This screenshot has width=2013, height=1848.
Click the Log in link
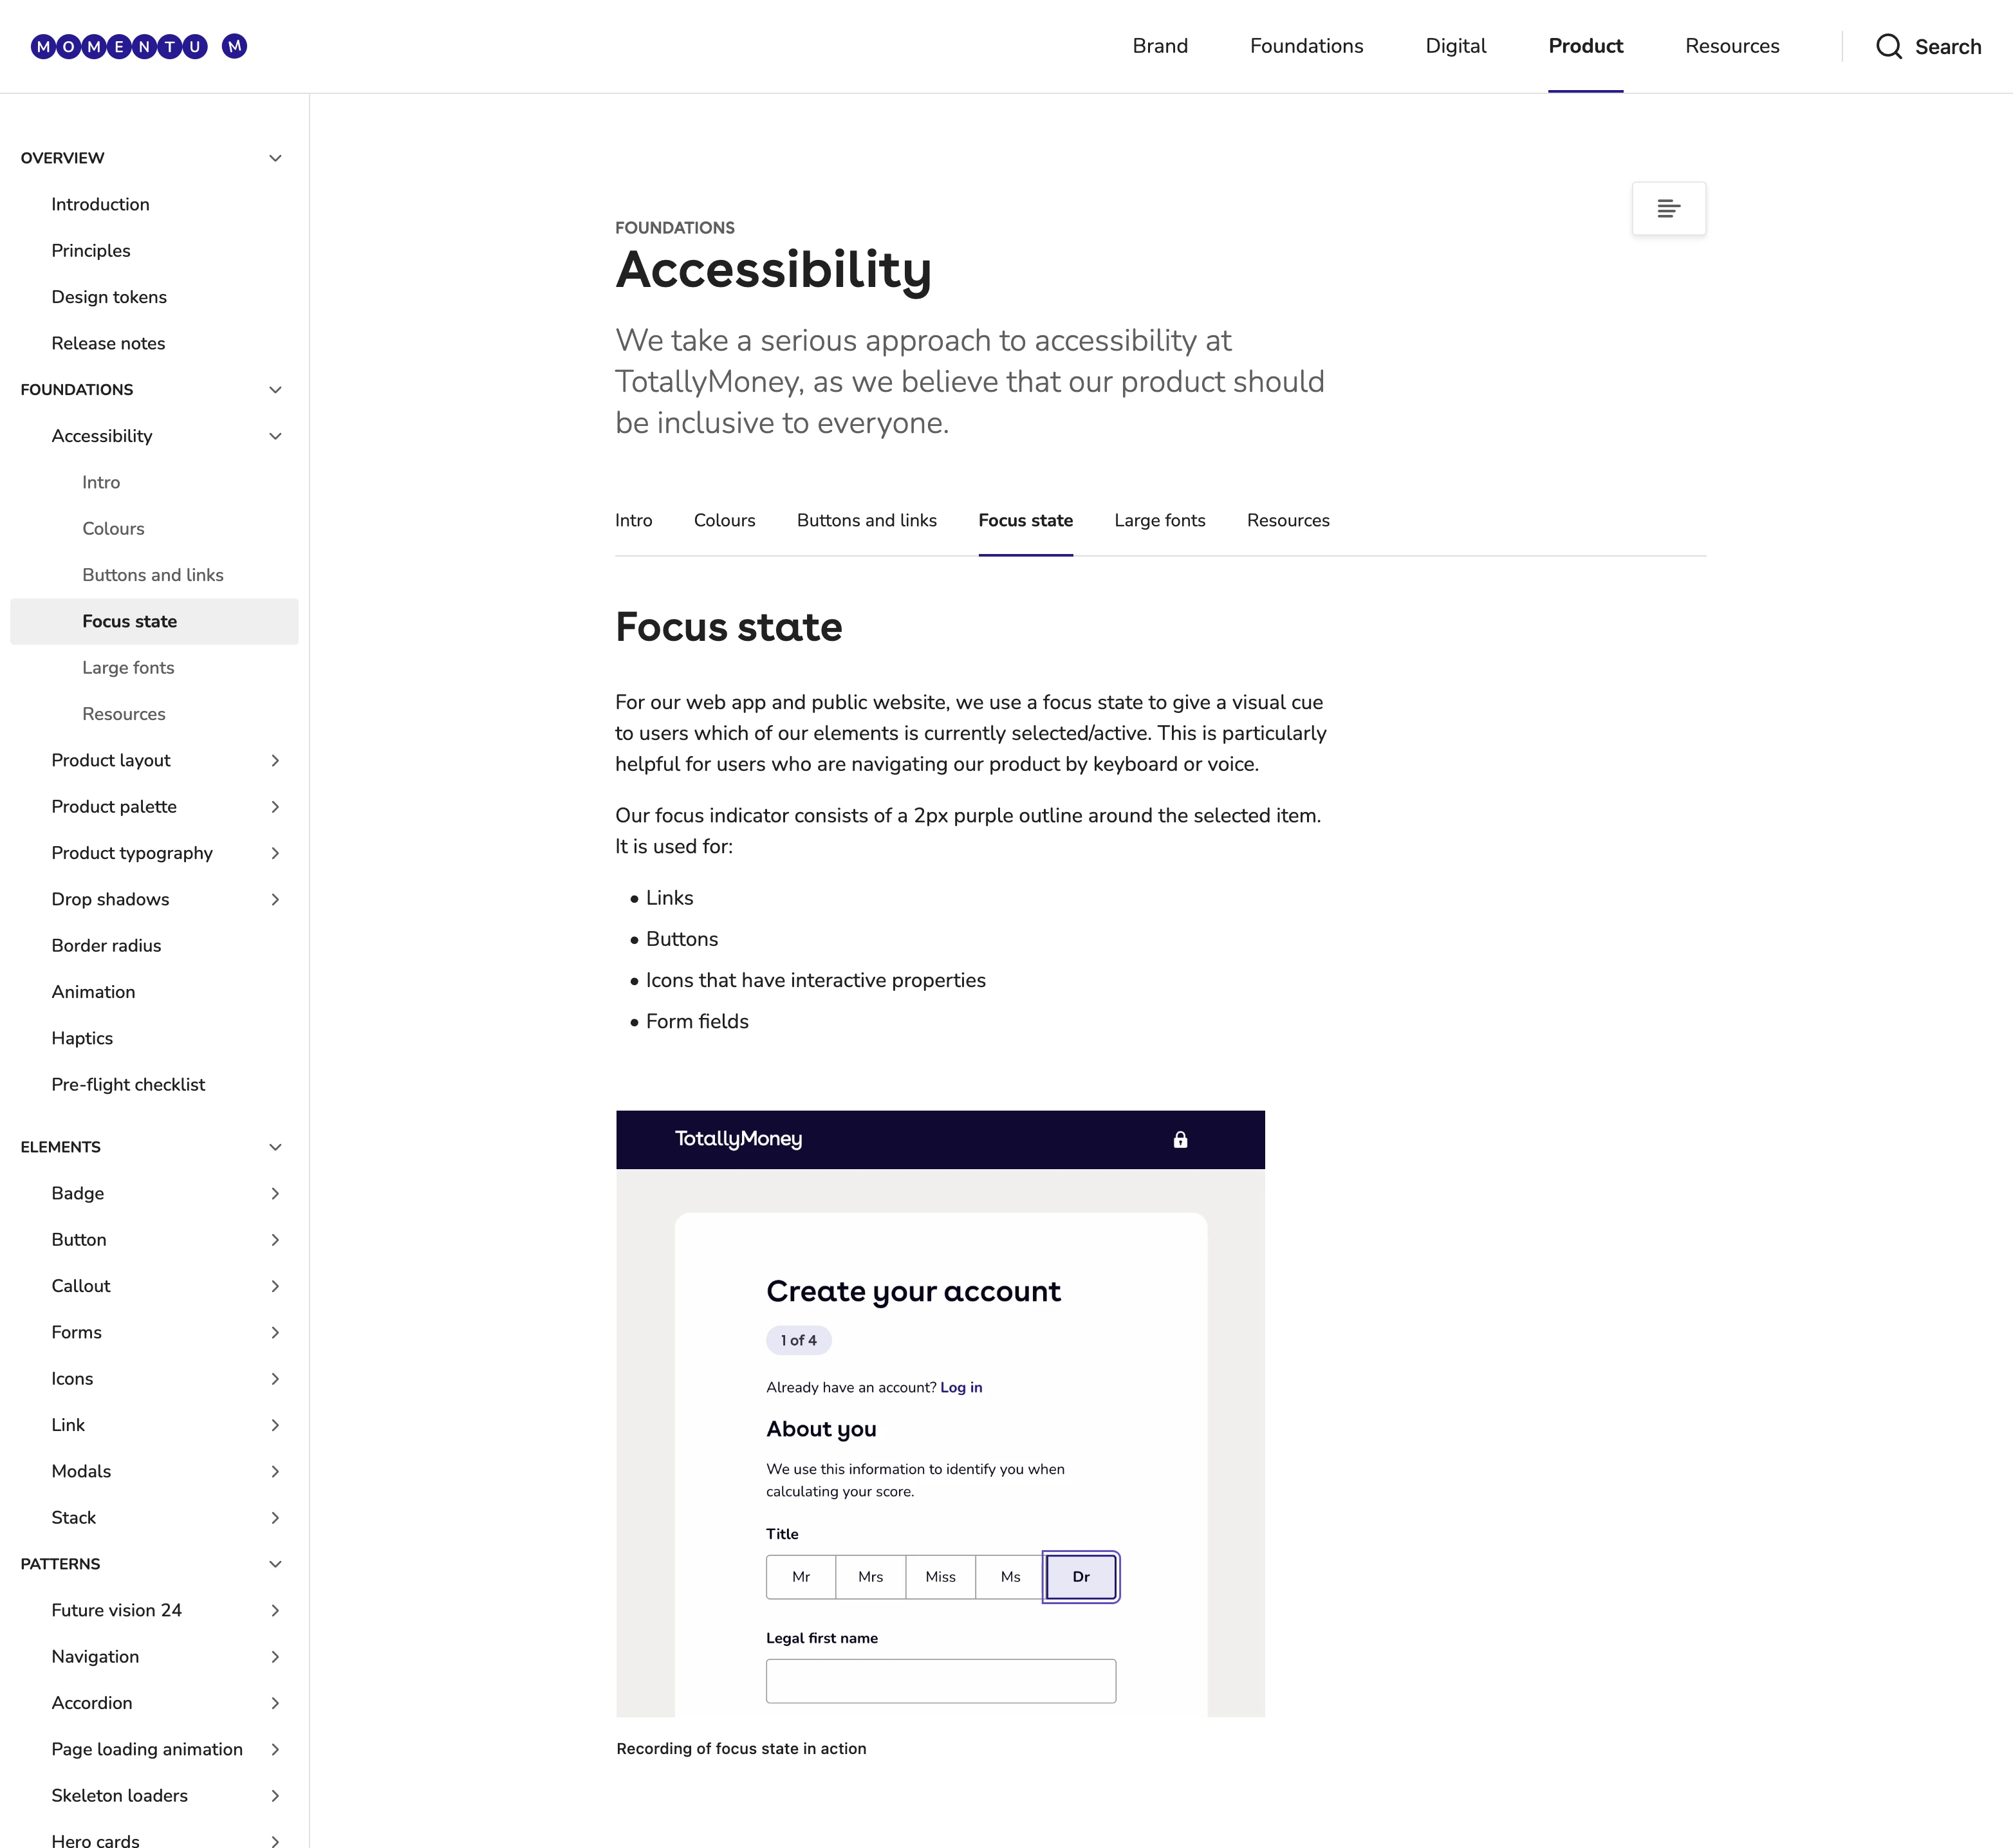[961, 1387]
